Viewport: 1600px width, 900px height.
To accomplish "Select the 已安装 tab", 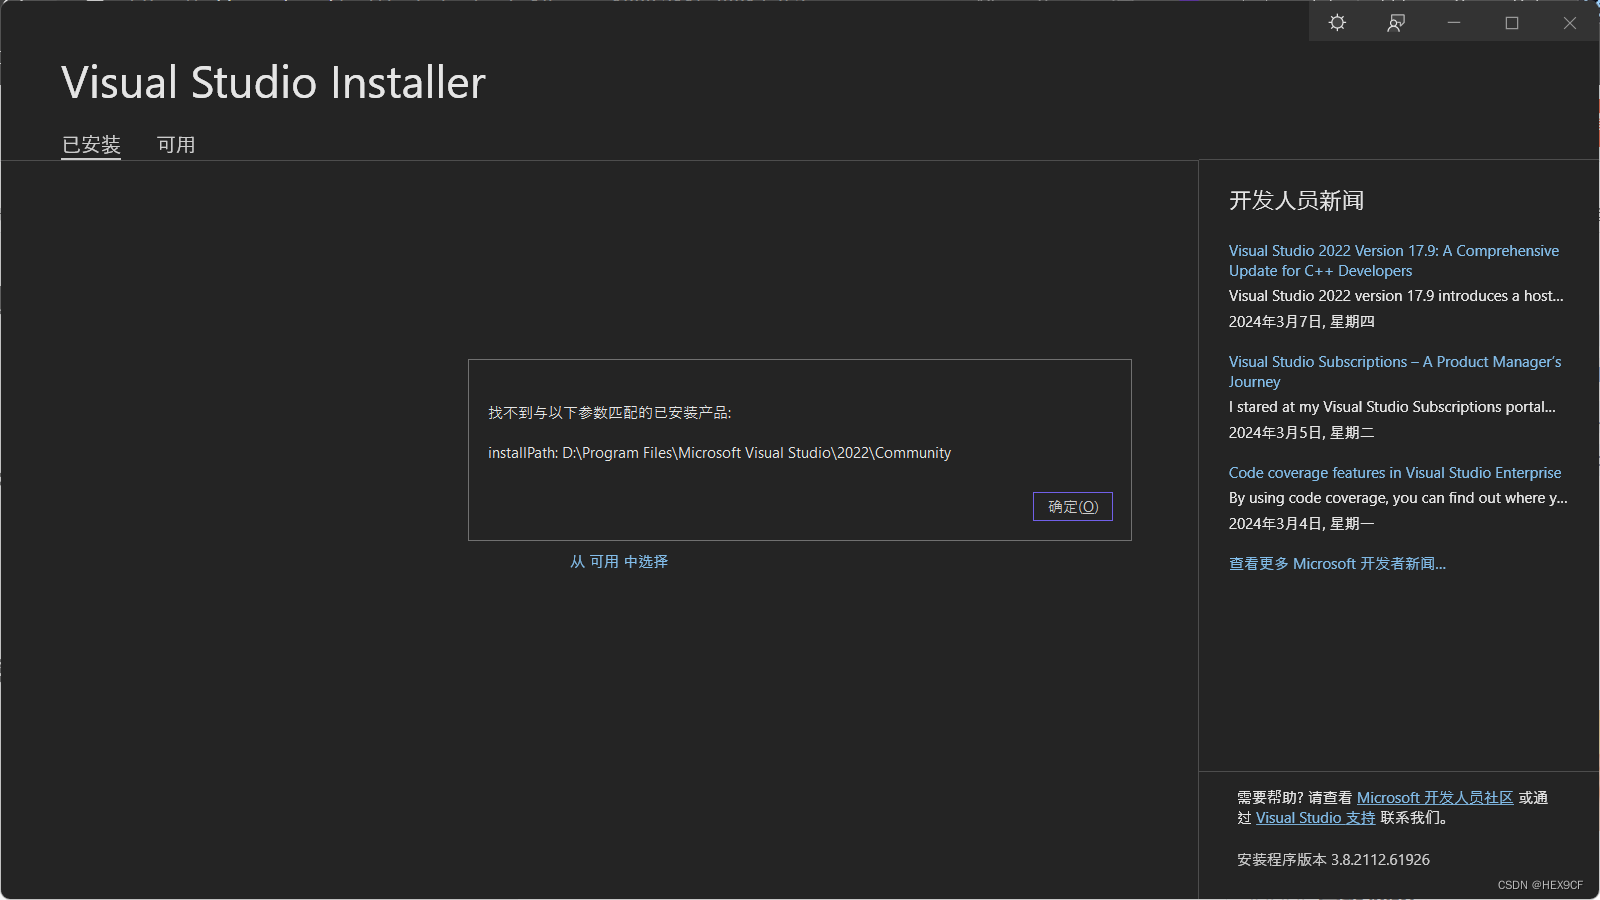I will (91, 145).
